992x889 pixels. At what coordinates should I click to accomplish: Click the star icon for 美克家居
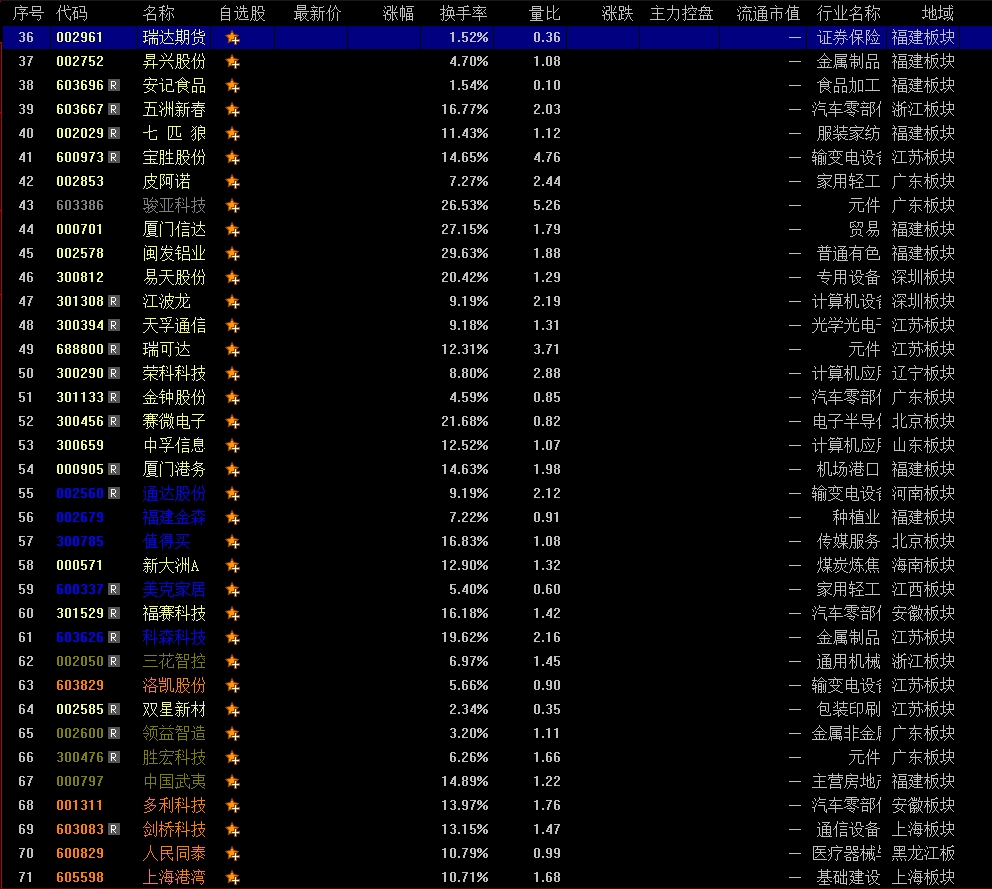click(233, 590)
